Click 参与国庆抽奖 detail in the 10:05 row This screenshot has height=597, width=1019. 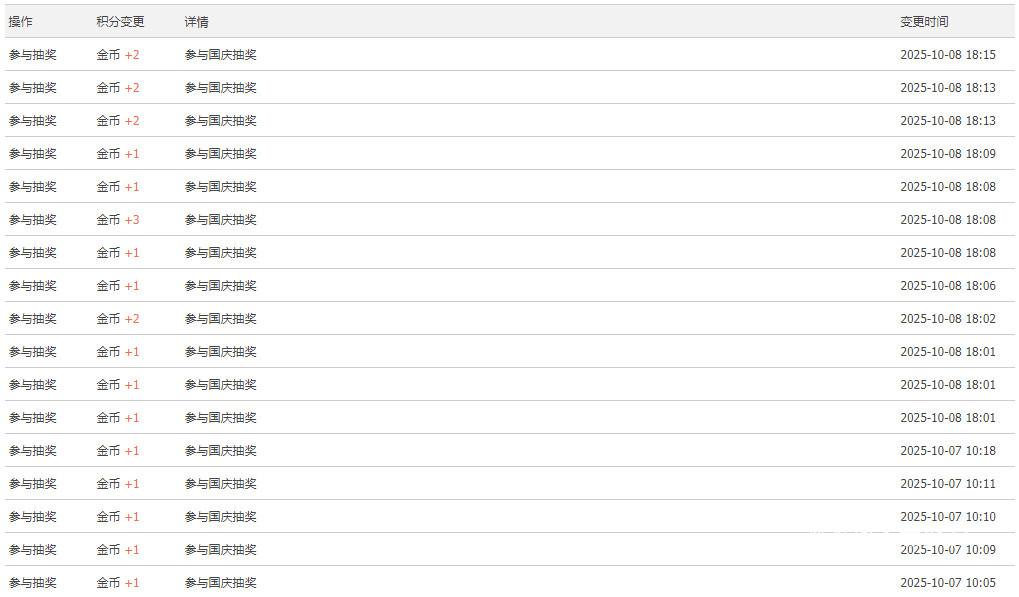(x=221, y=583)
